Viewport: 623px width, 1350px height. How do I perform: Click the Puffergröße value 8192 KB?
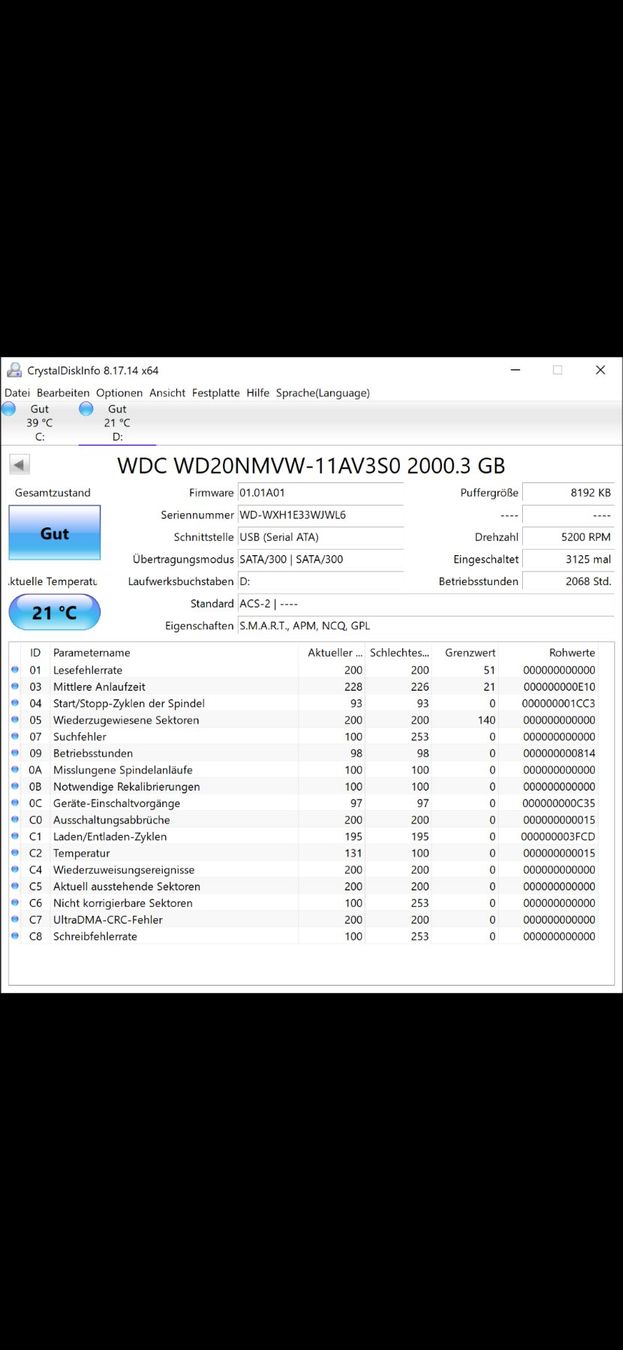568,493
